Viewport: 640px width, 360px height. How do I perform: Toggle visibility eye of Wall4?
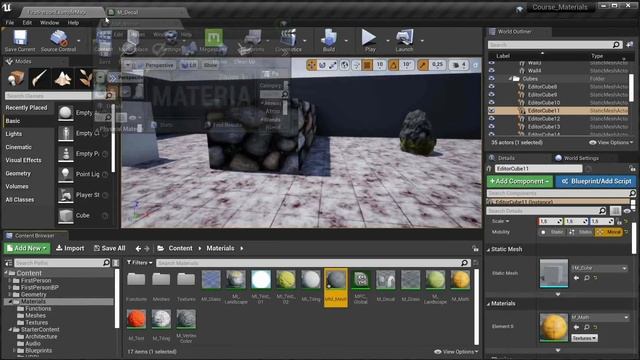click(491, 71)
